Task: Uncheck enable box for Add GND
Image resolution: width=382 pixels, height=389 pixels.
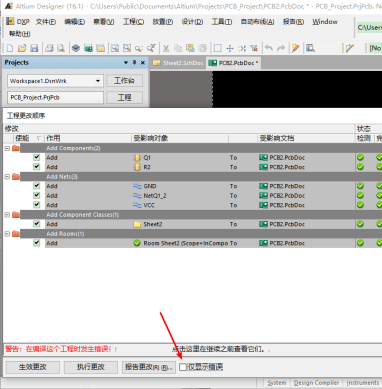Action: pos(37,186)
